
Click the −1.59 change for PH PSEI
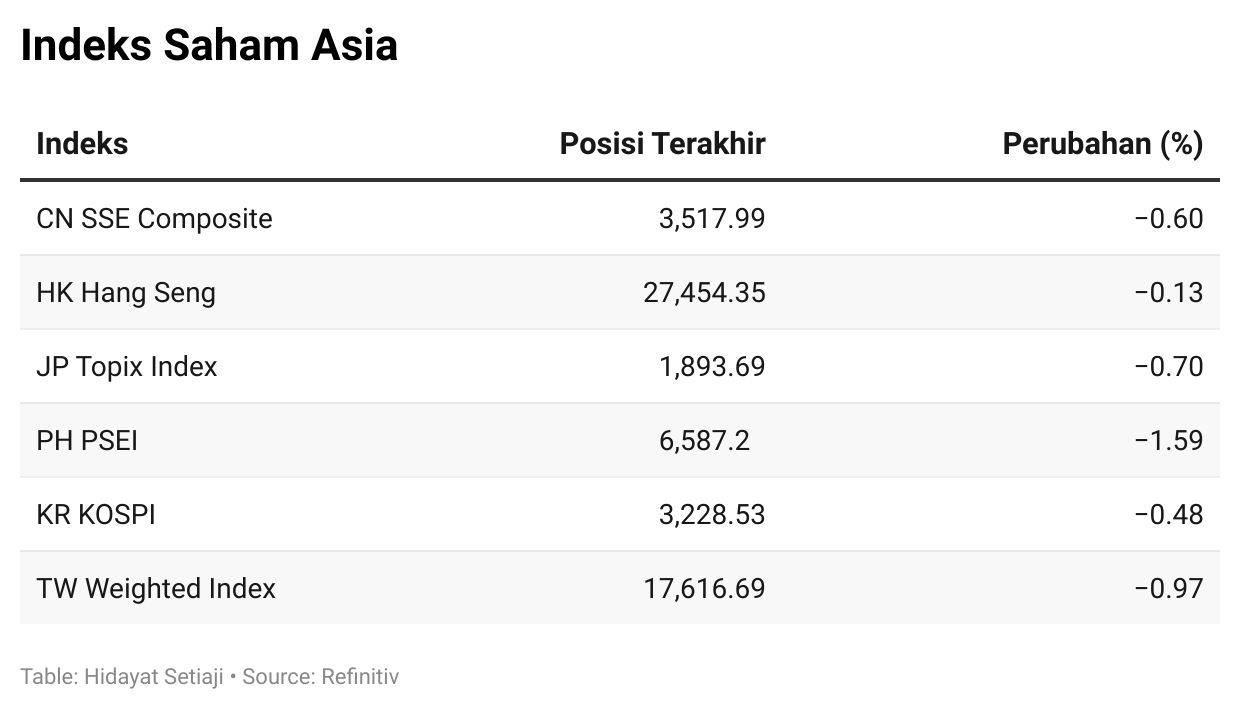click(1169, 441)
